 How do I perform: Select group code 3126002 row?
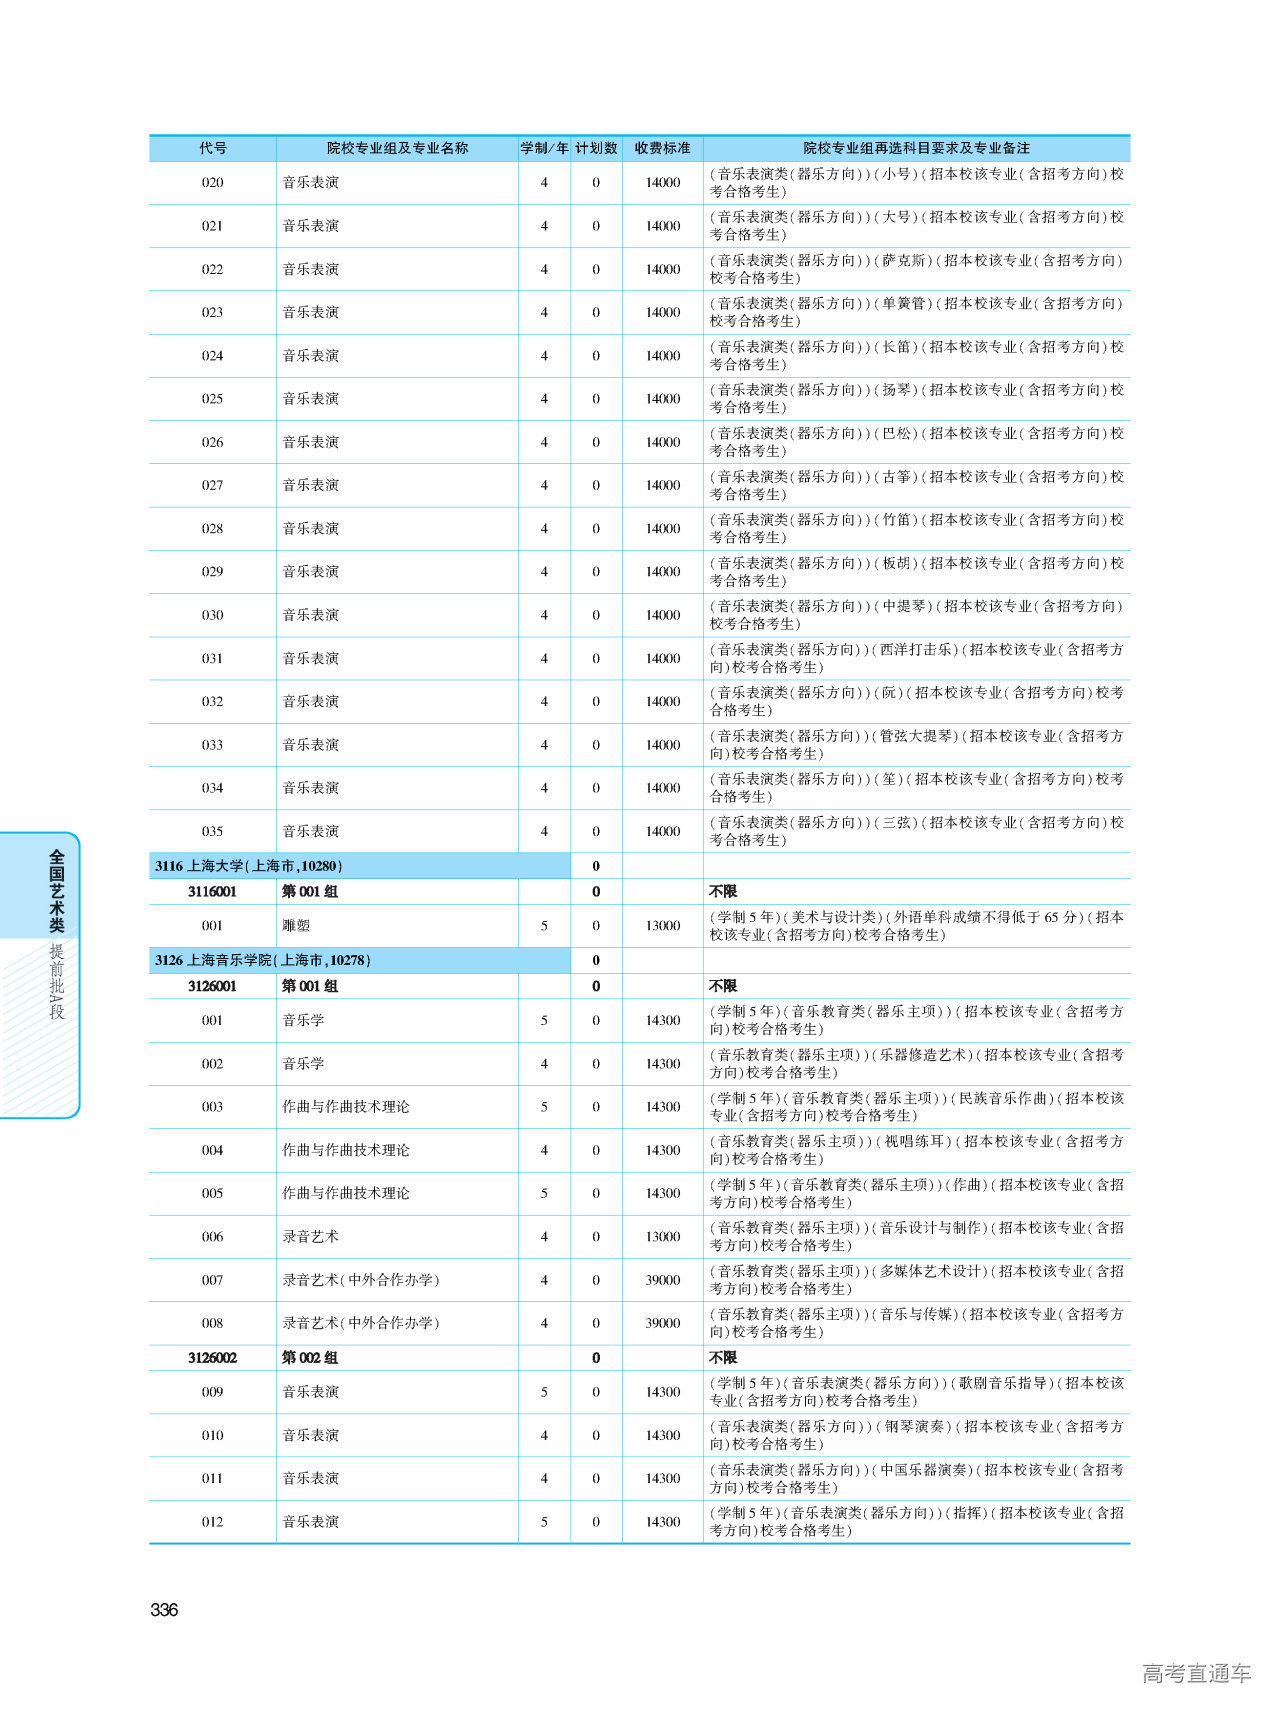point(212,1358)
